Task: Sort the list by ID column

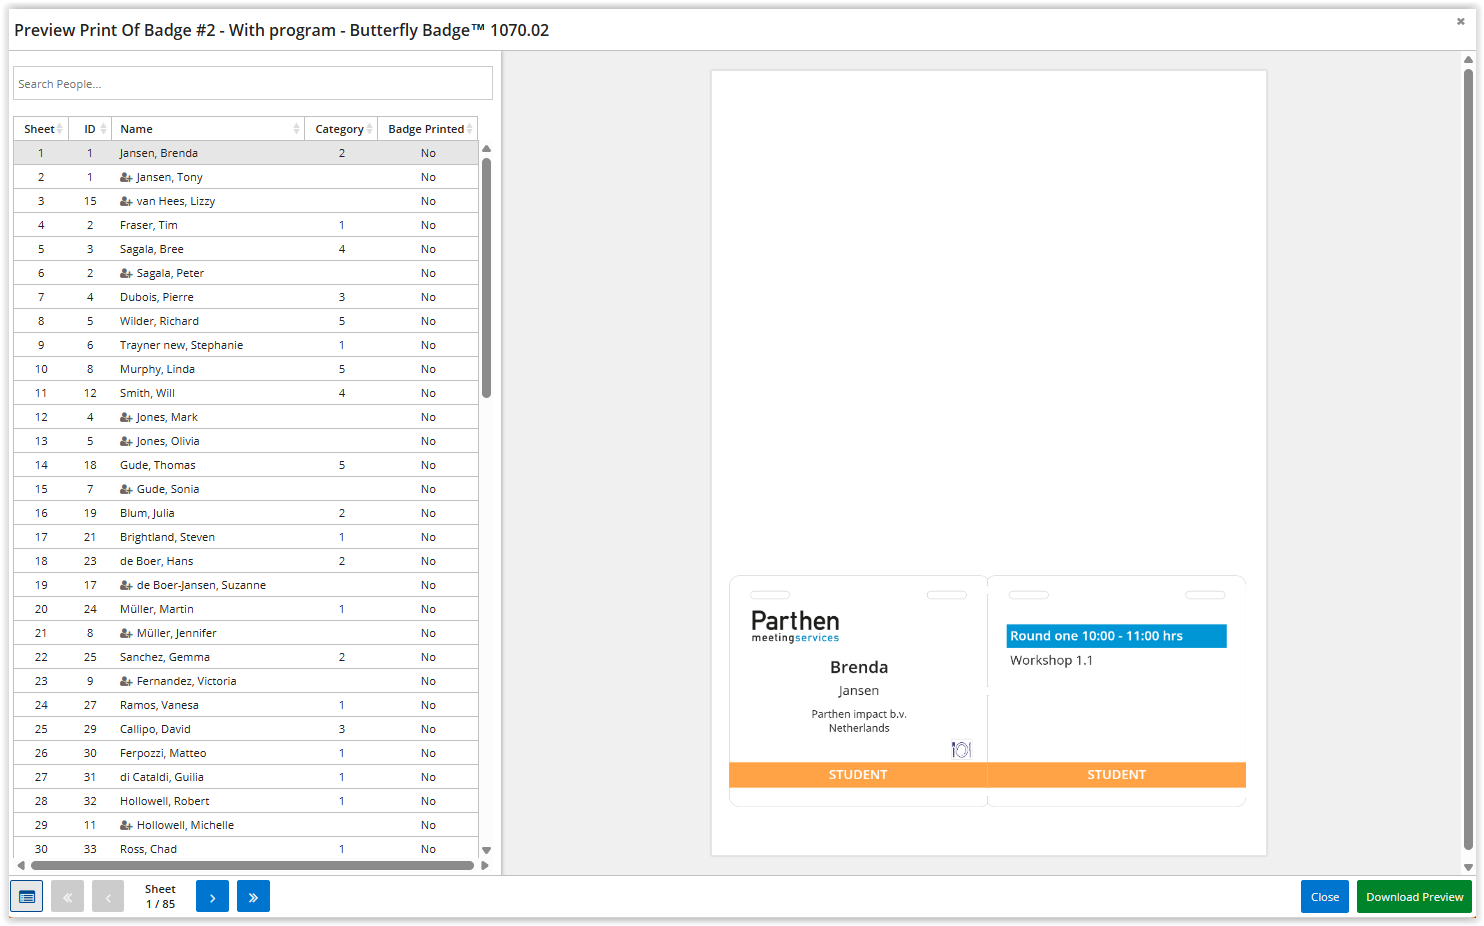Action: 91,129
